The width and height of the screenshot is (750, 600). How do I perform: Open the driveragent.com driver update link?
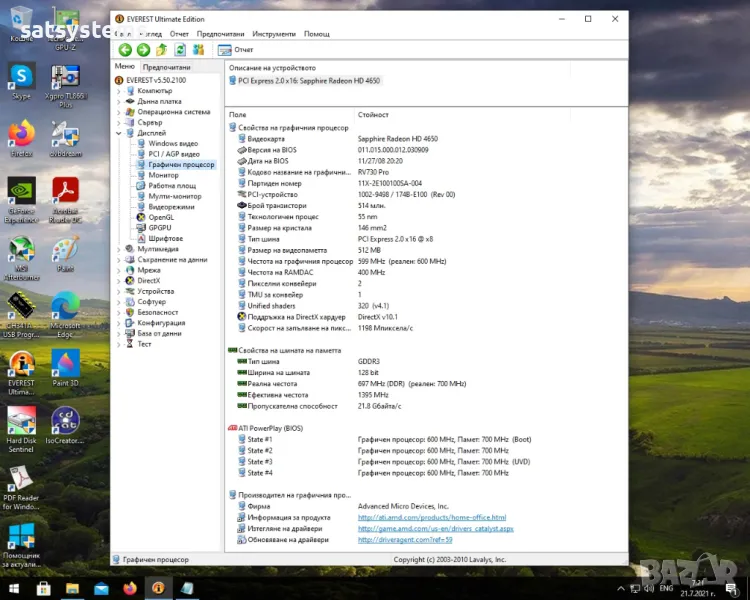405,539
